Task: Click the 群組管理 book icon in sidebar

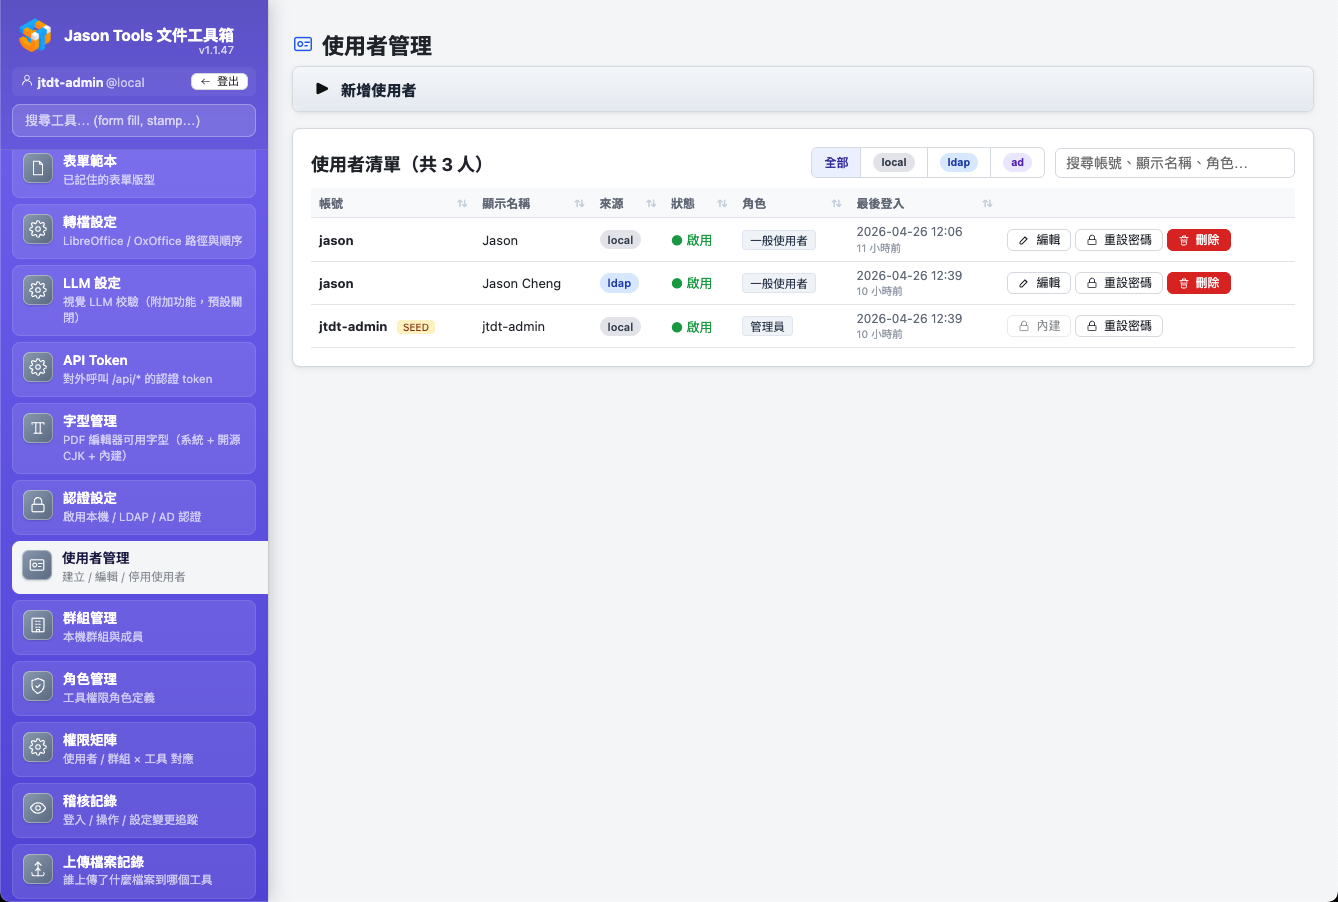Action: coord(37,624)
